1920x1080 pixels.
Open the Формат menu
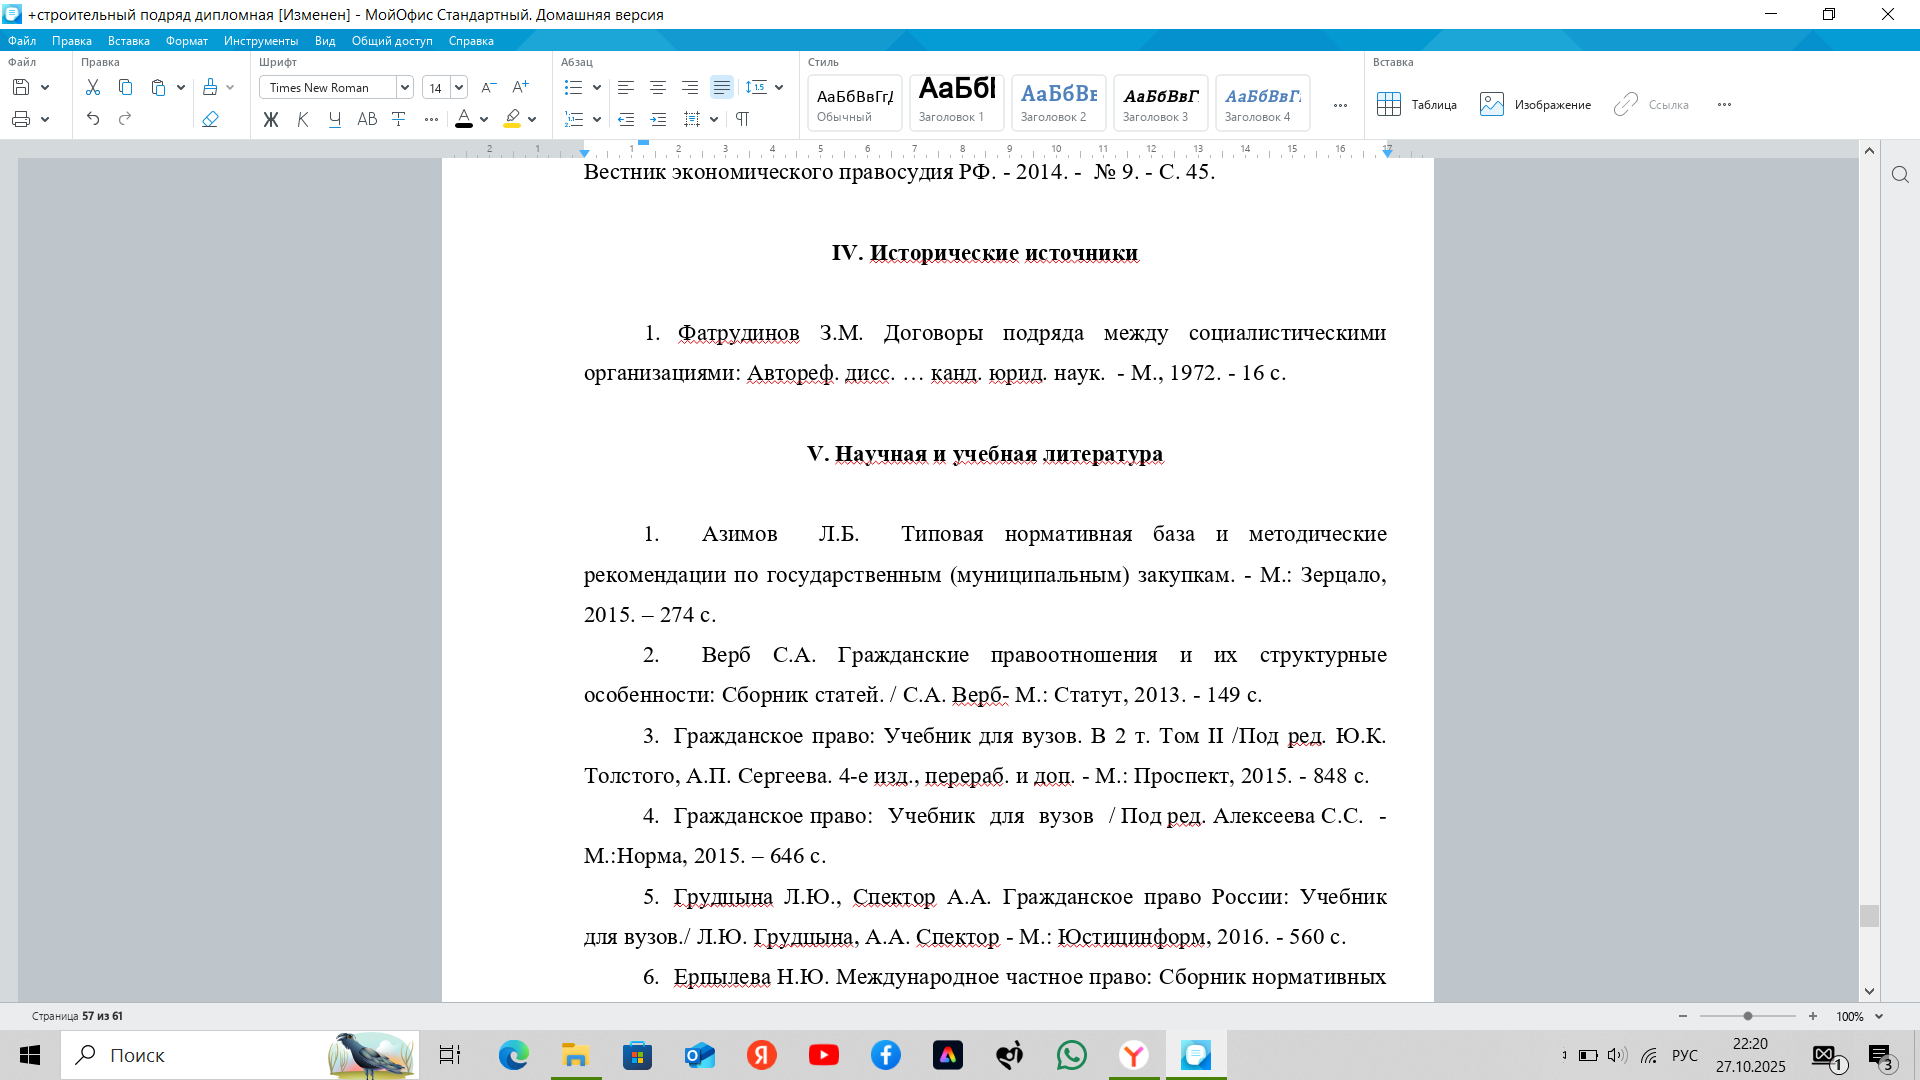click(x=186, y=41)
